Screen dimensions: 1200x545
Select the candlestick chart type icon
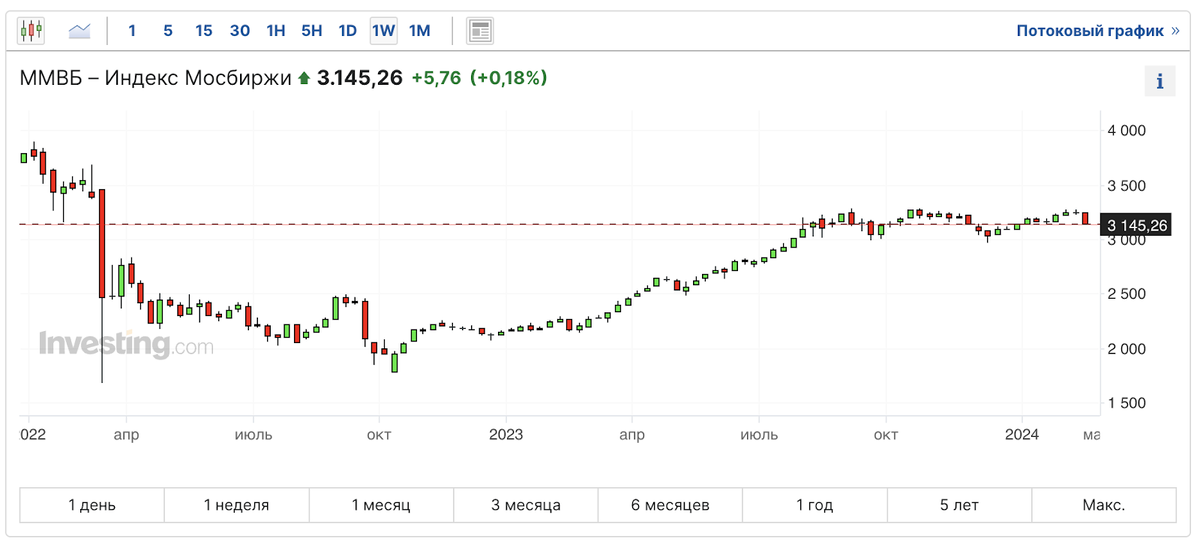[x=31, y=31]
